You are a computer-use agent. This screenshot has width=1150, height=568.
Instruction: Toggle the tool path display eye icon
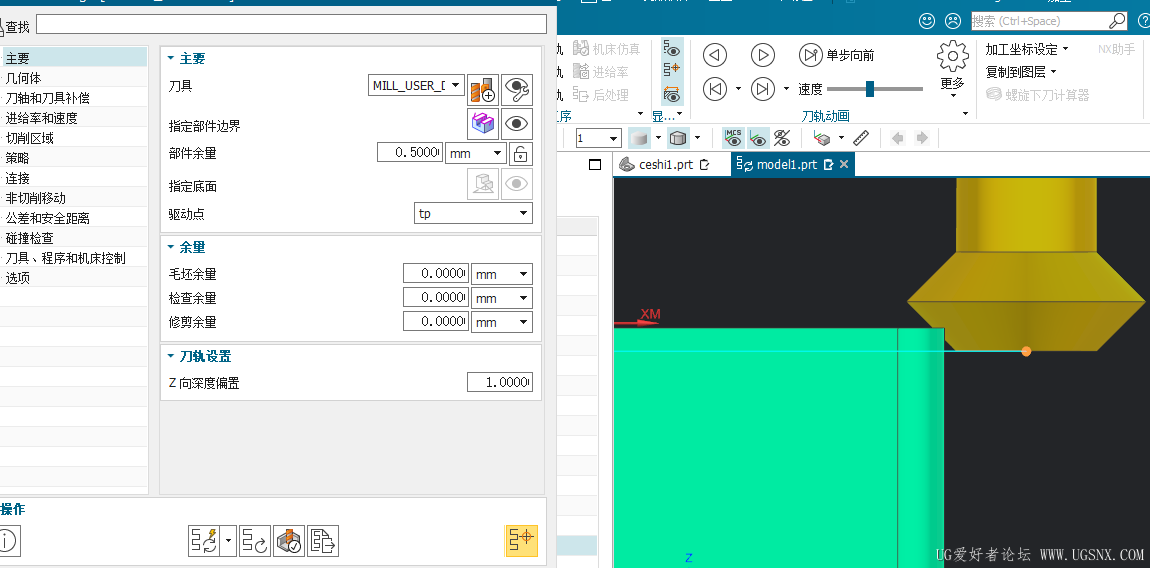[x=673, y=49]
